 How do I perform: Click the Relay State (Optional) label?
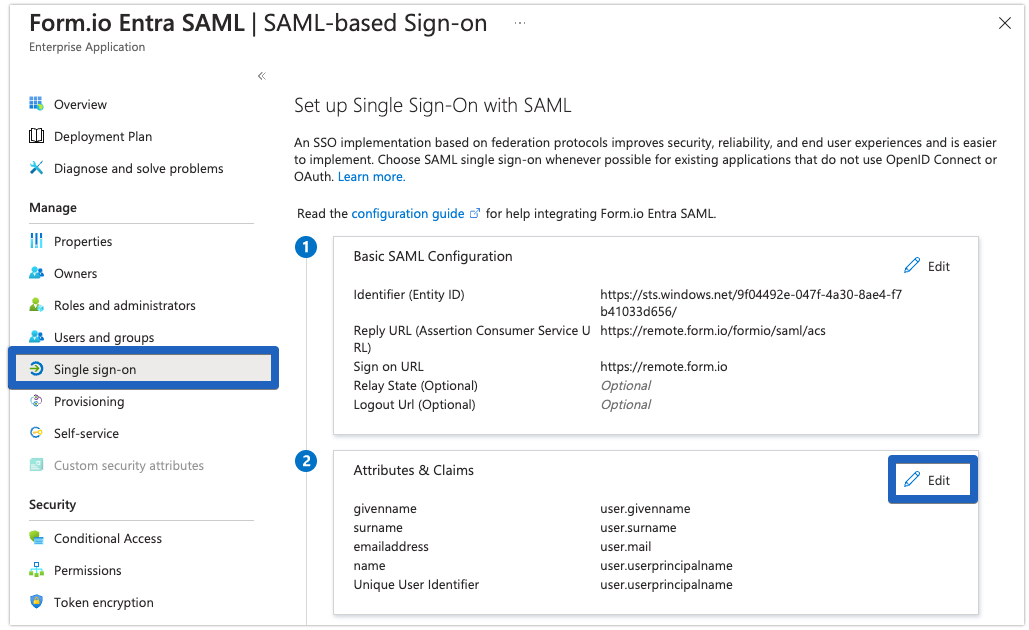[415, 385]
